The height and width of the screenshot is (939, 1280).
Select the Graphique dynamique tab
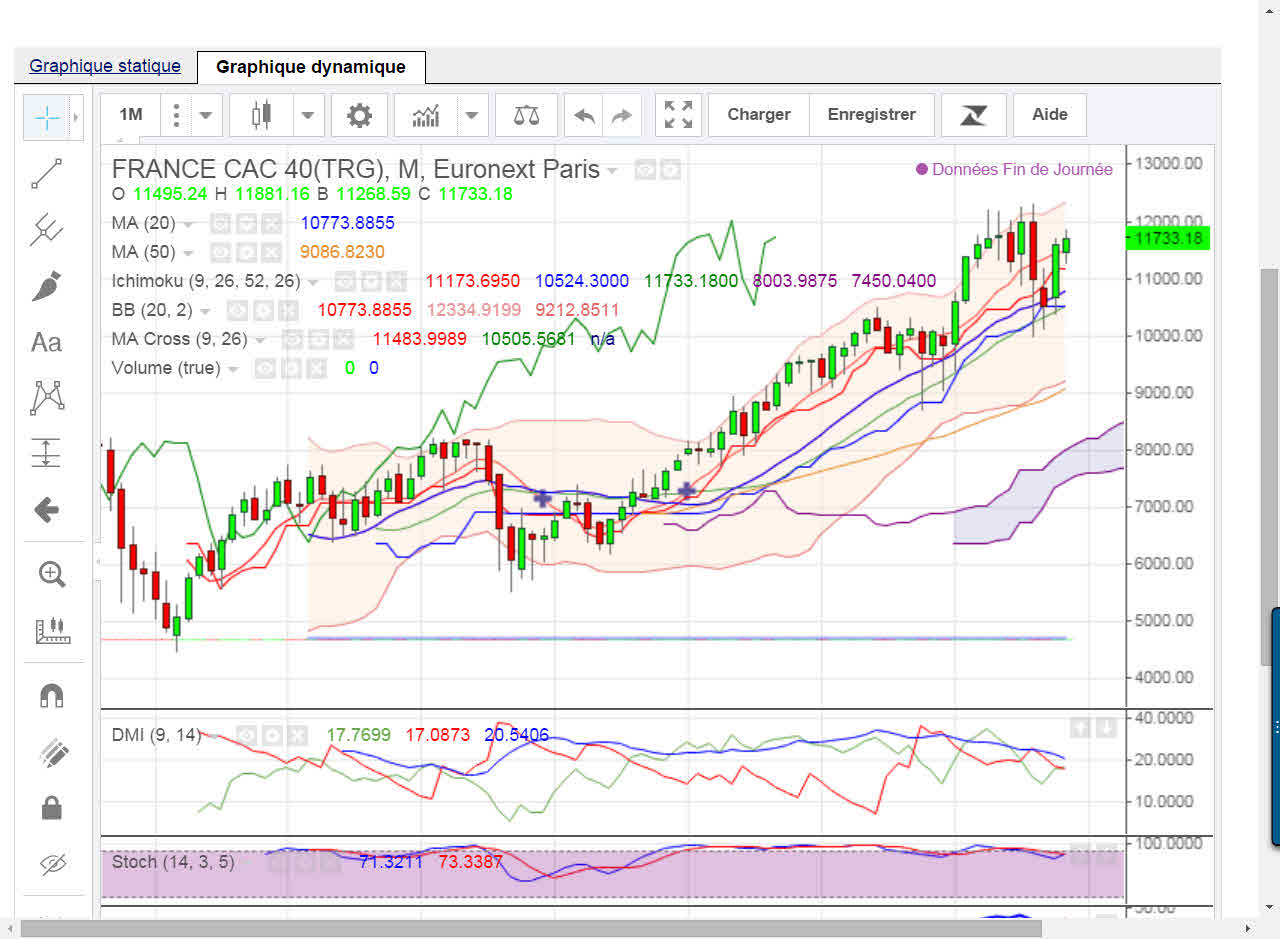coord(311,67)
